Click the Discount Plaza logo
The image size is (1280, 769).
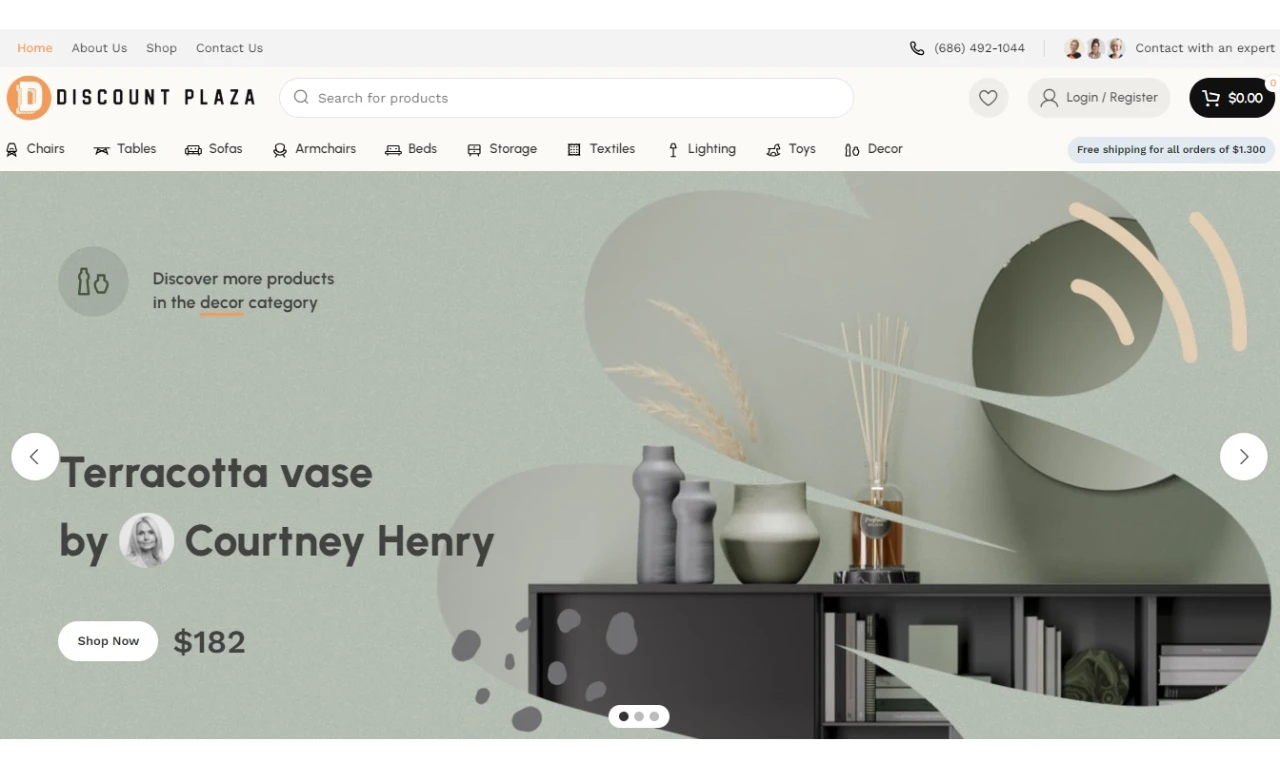pos(131,98)
